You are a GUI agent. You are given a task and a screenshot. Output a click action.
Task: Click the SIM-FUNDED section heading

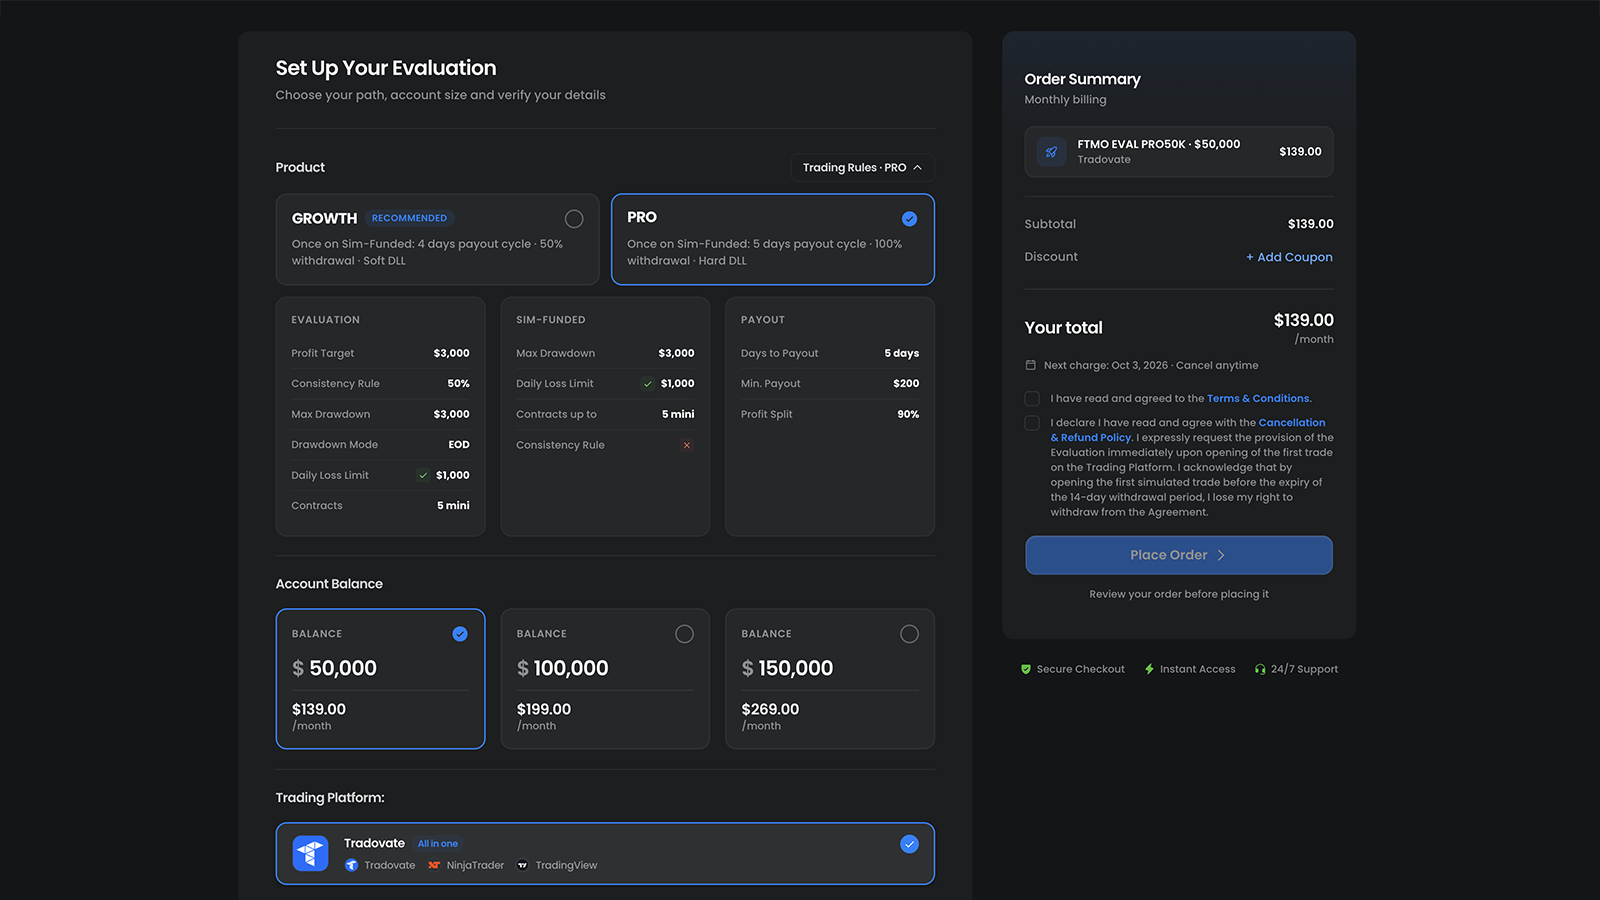[x=551, y=320]
